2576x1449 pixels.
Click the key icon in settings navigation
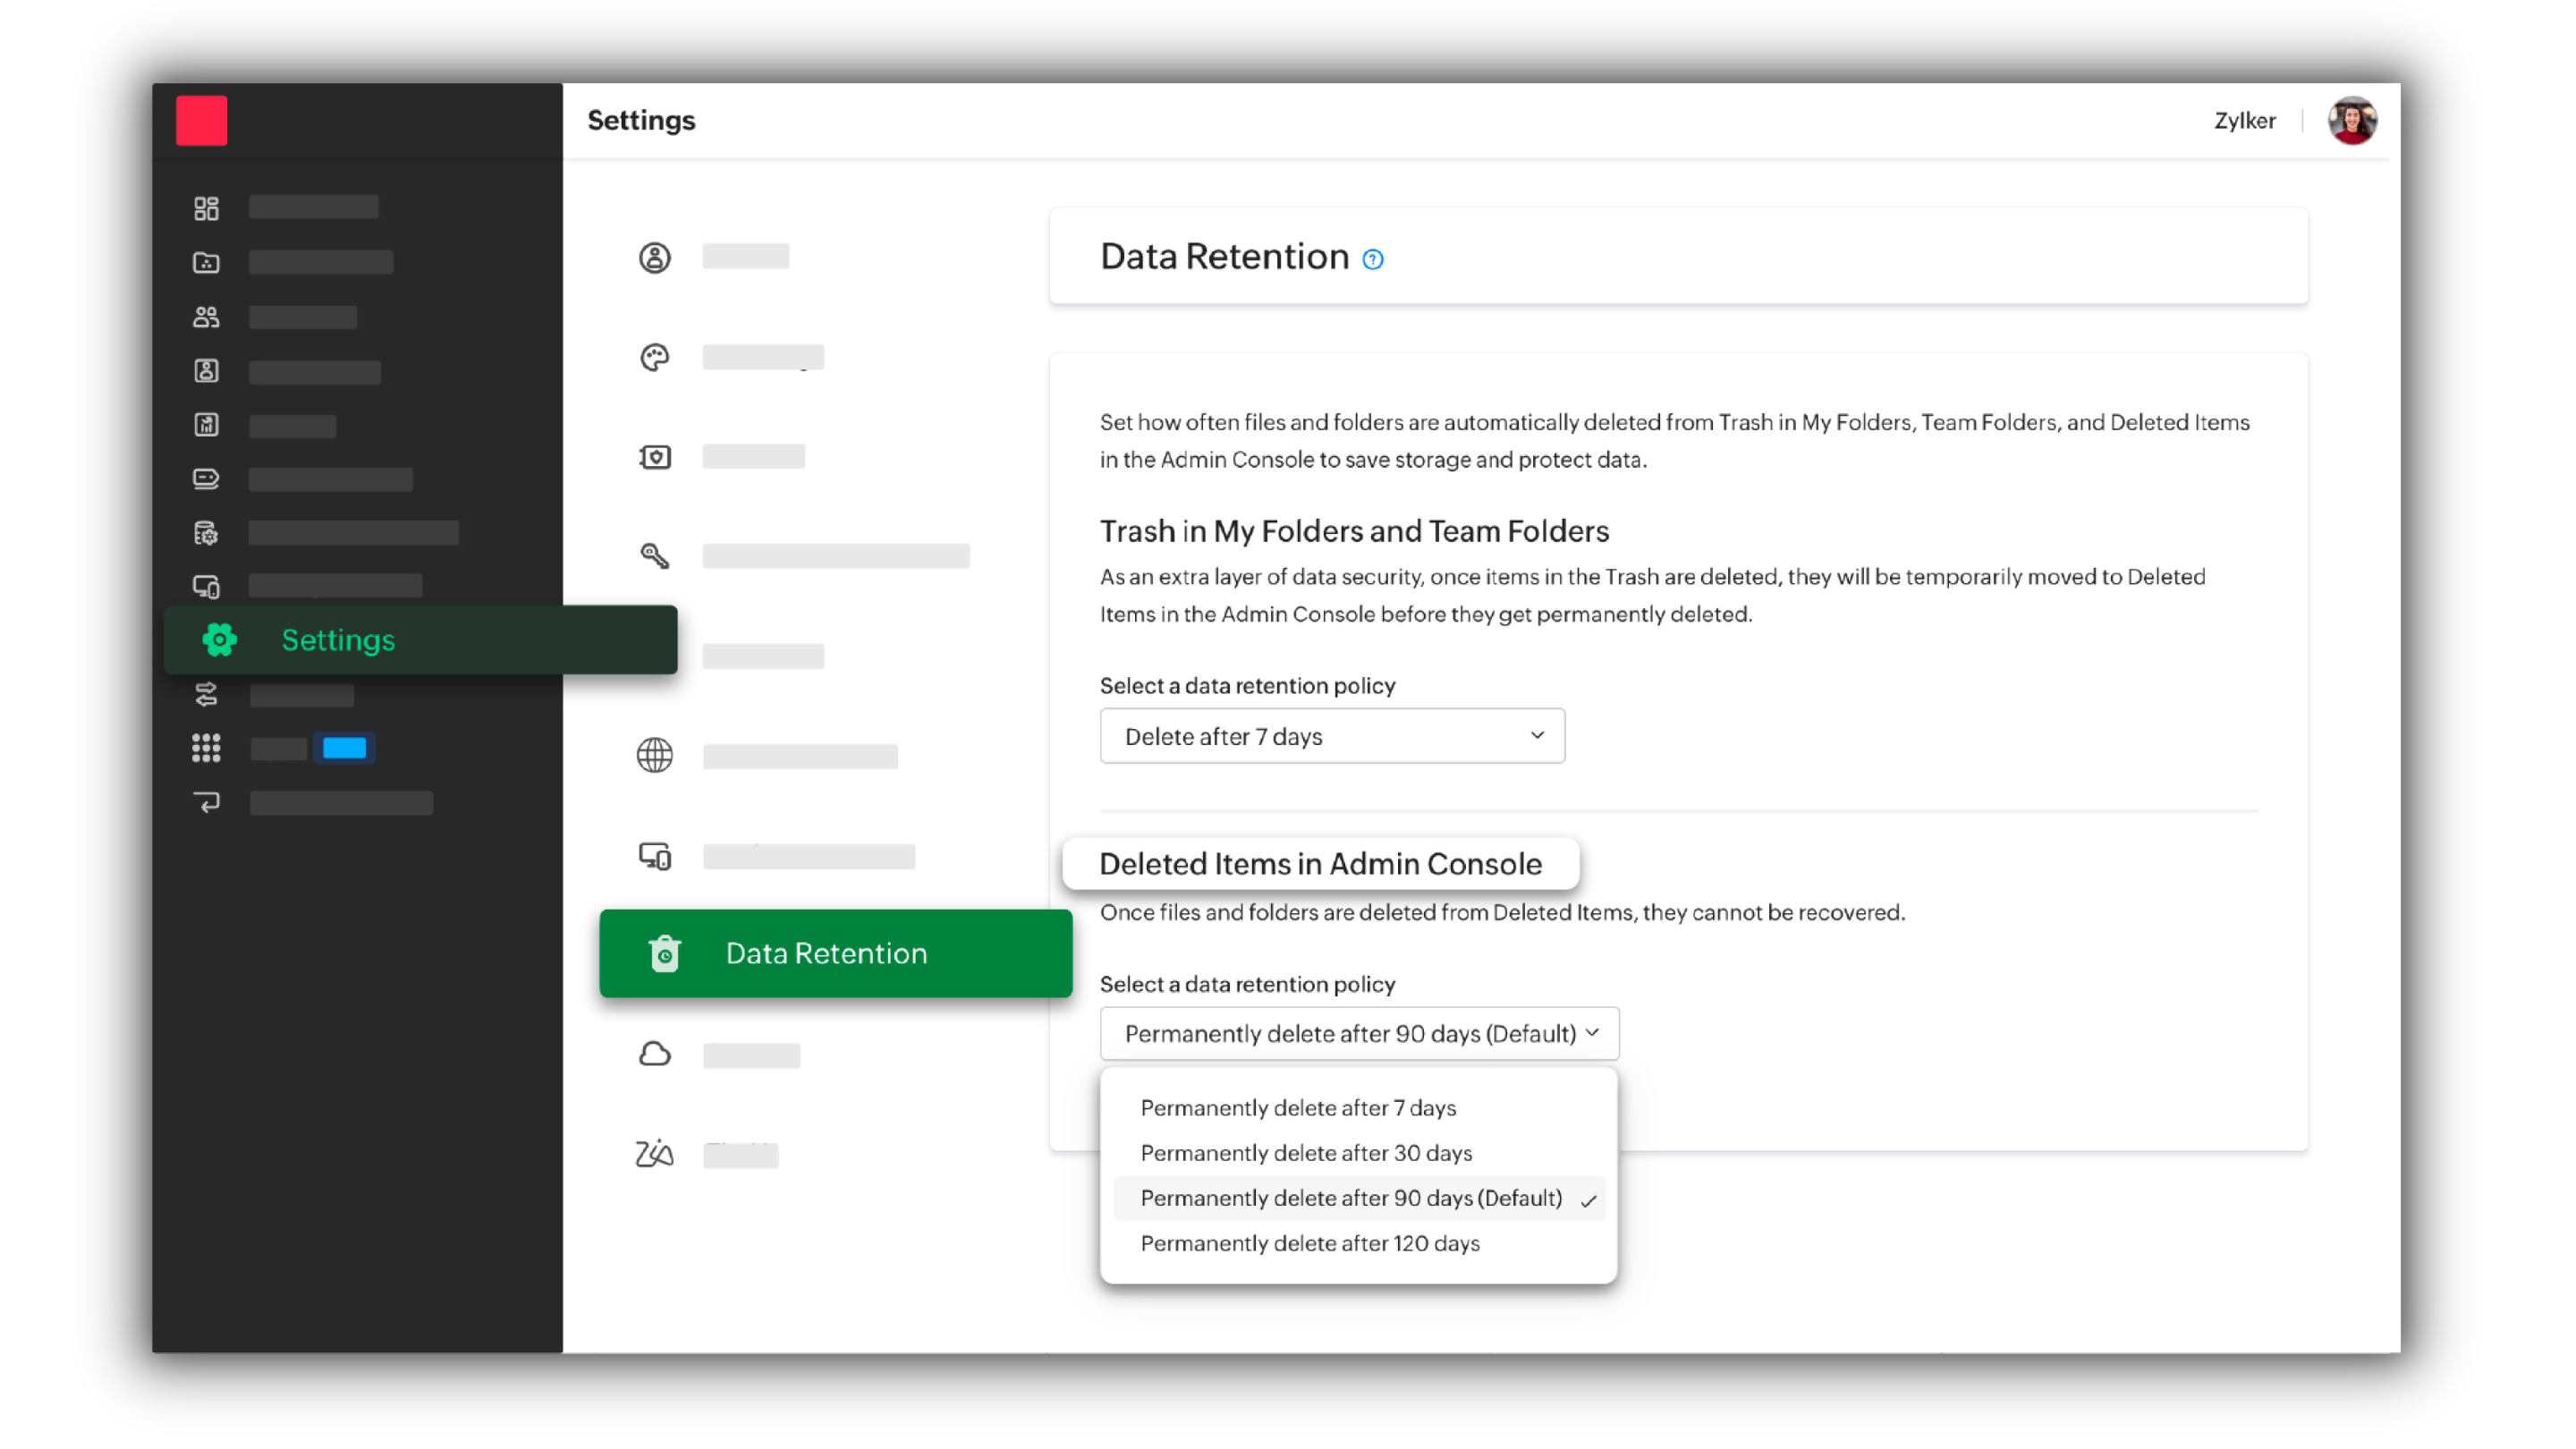656,555
